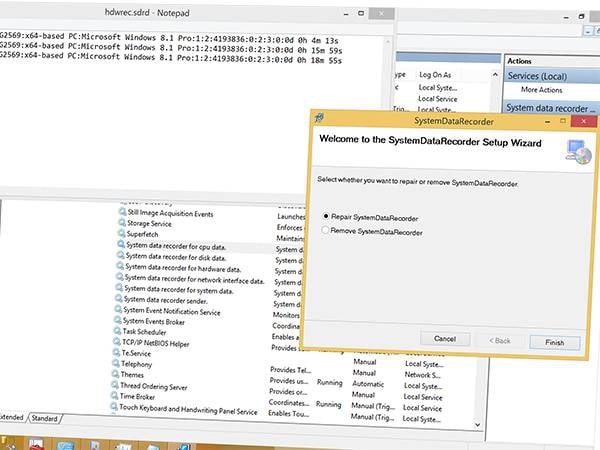This screenshot has height=450, width=600.
Task: Click gear icon of Task Scheduler service
Action: pyautogui.click(x=117, y=330)
